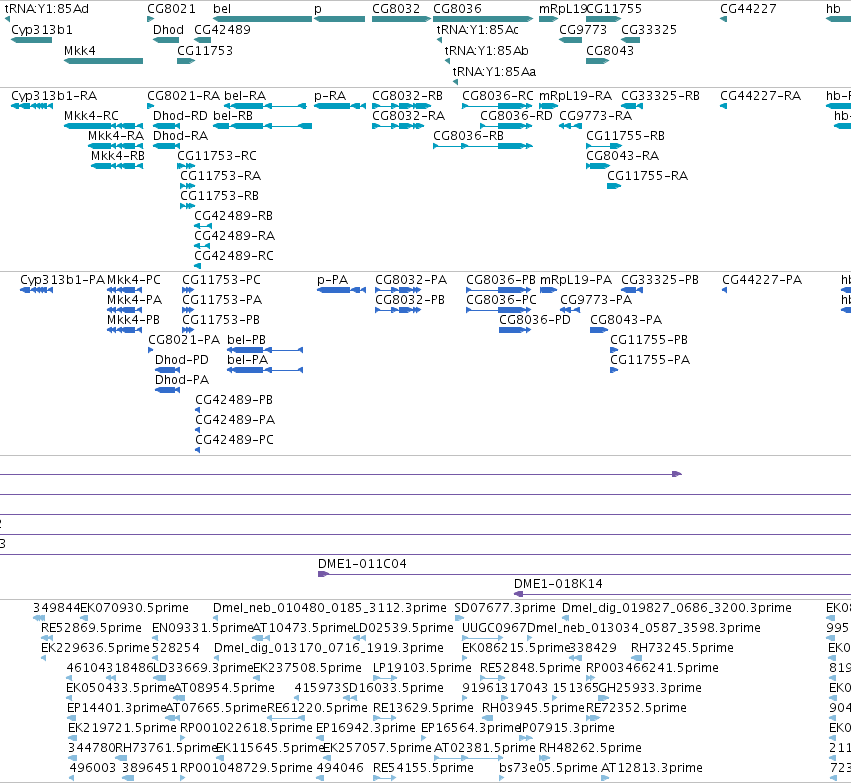This screenshot has width=851, height=783.
Task: Click the CG11755 gene bar
Action: 604,19
